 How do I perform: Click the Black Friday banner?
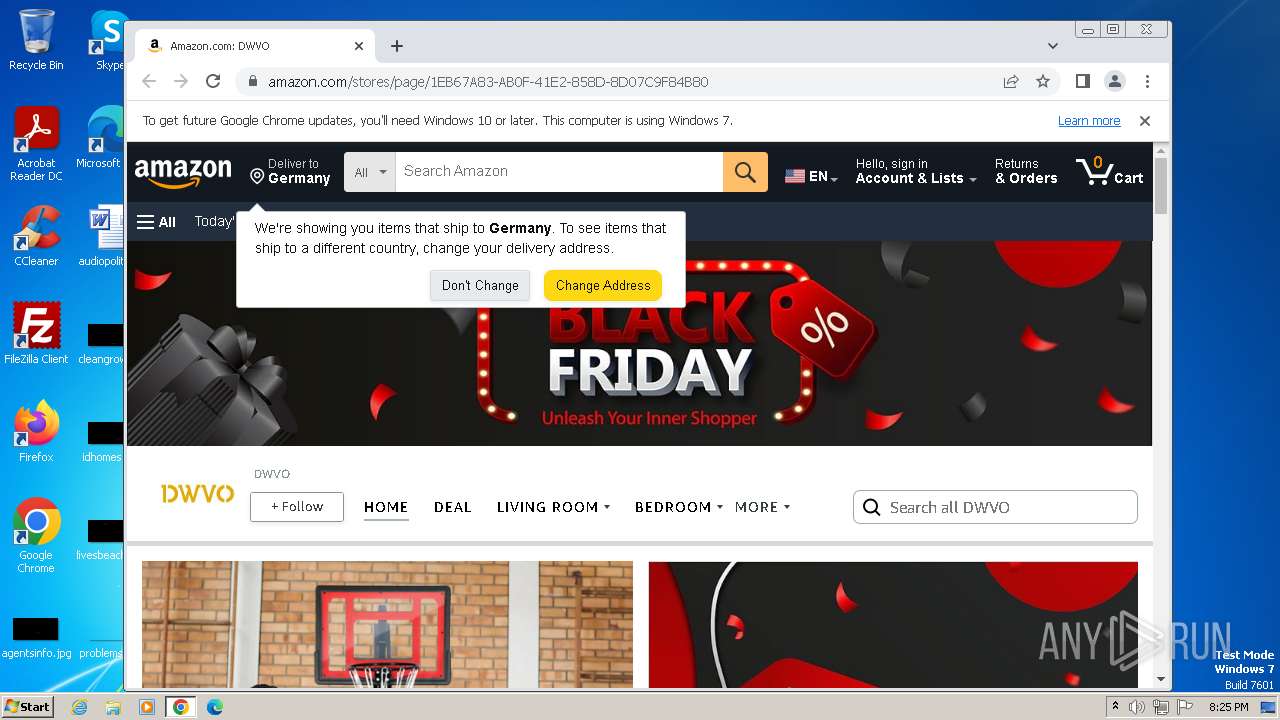639,343
